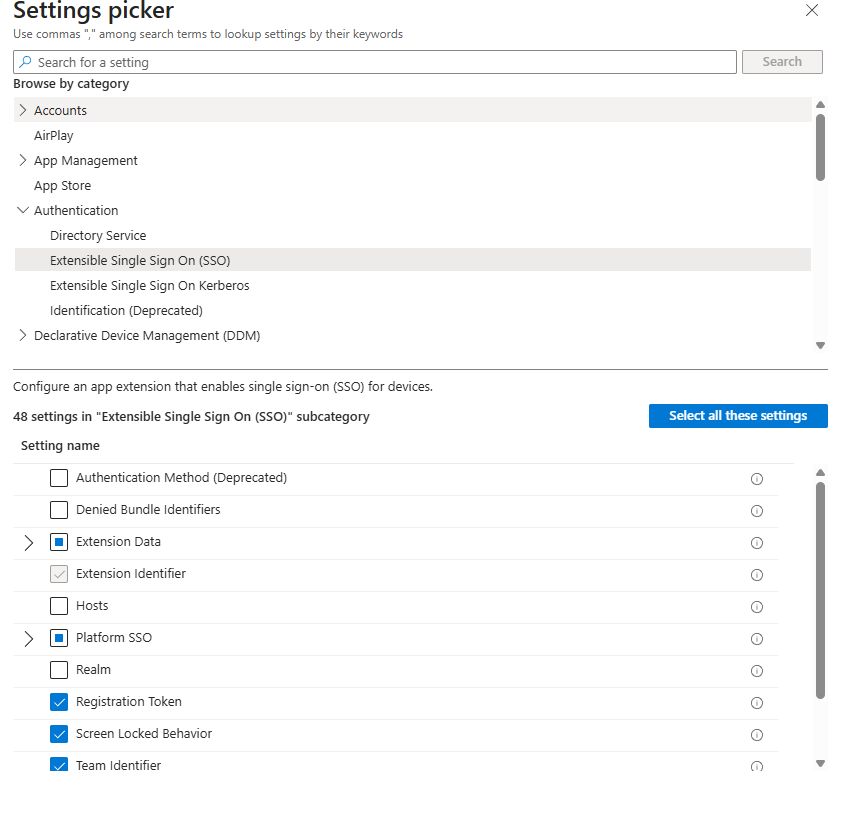View info for Registration Token
This screenshot has height=815, width=846.
[756, 703]
